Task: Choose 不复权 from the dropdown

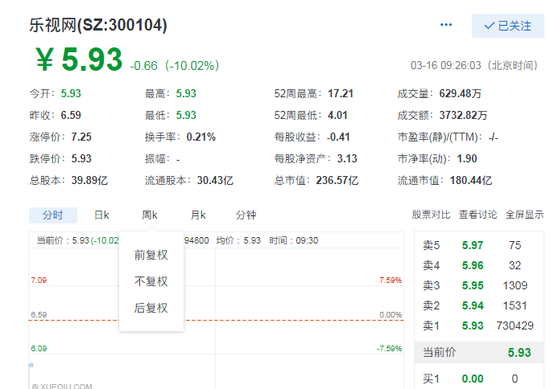Action: tap(151, 281)
